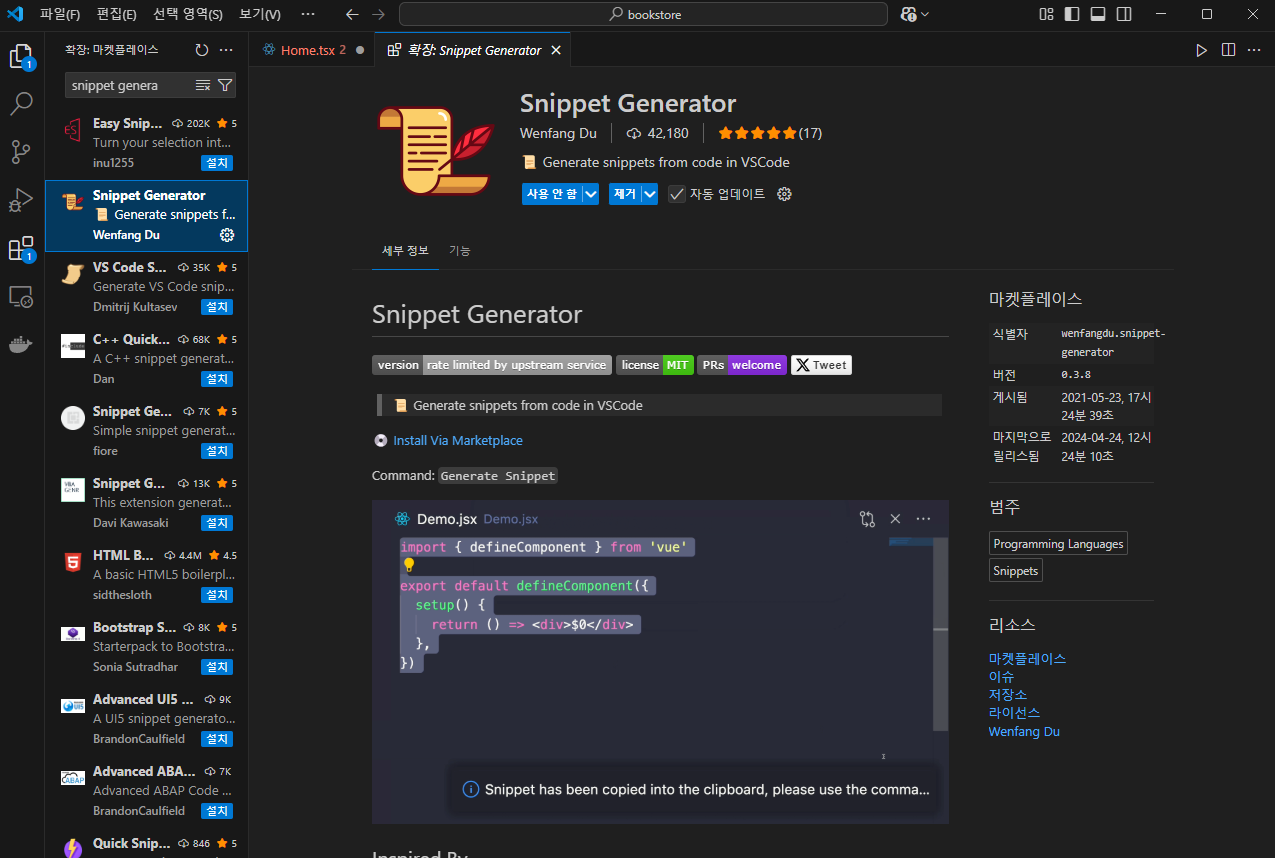Screen dimensions: 1275x858
Task: Select the Snippets category tag
Action: pos(1015,570)
